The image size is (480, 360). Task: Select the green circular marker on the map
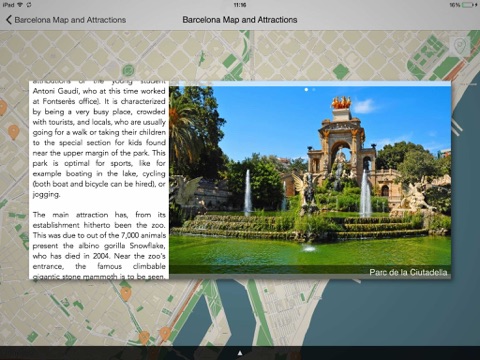click(128, 70)
